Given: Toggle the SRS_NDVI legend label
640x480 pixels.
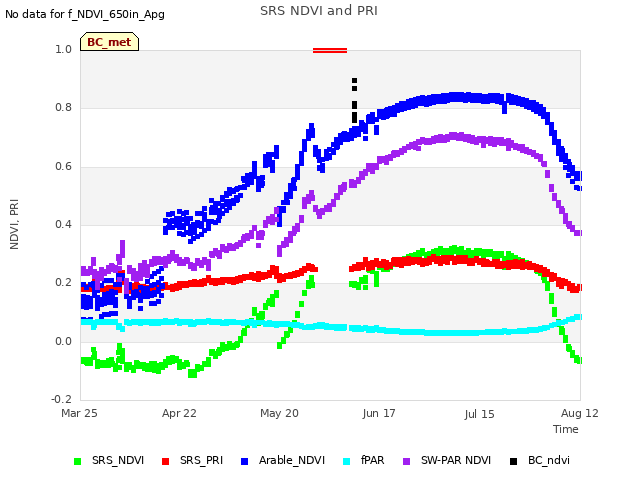Looking at the screenshot, I should 118,460.
